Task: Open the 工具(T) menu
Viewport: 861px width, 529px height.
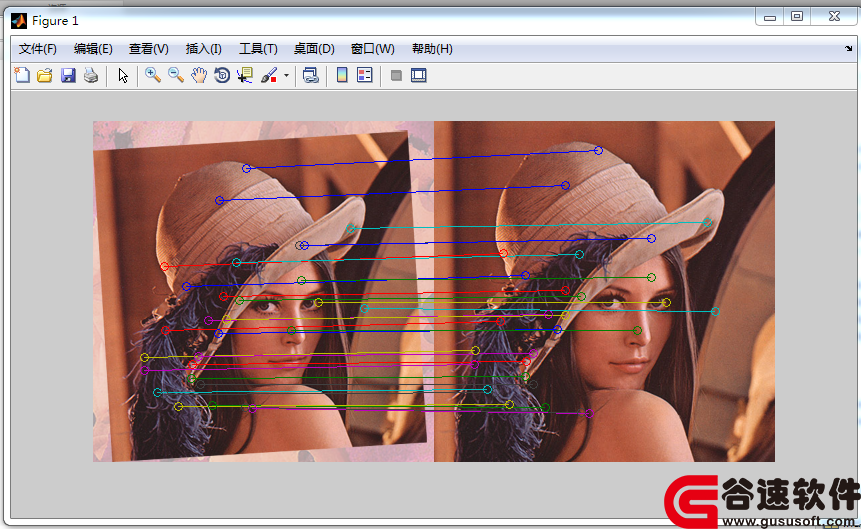Action: (258, 49)
